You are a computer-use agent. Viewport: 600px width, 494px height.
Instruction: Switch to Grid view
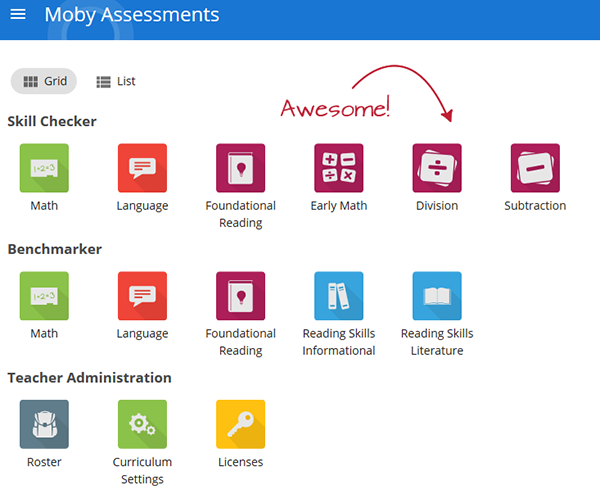coord(44,81)
